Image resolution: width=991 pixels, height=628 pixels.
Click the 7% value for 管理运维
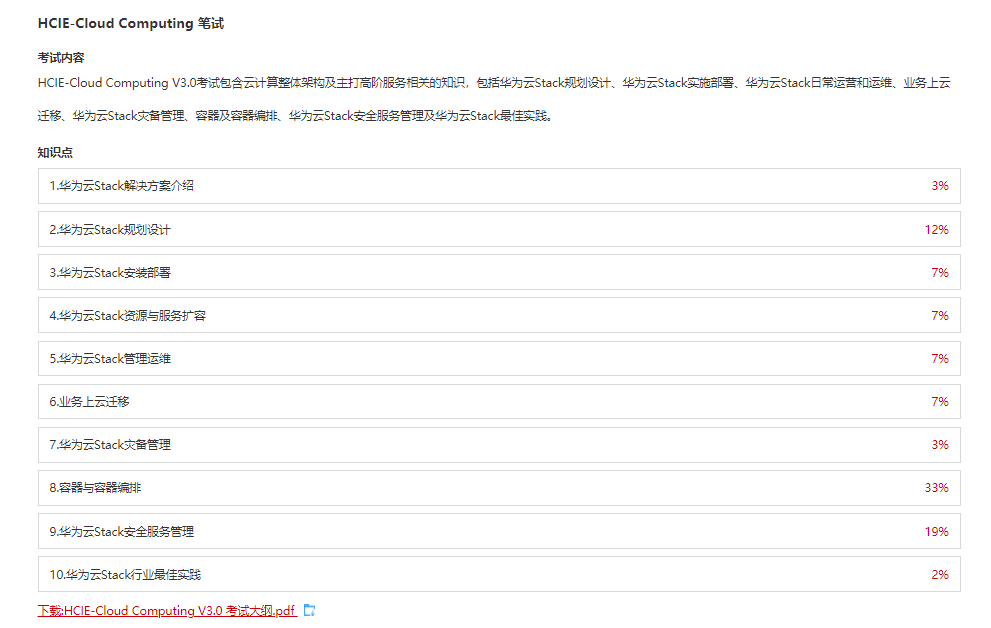940,359
